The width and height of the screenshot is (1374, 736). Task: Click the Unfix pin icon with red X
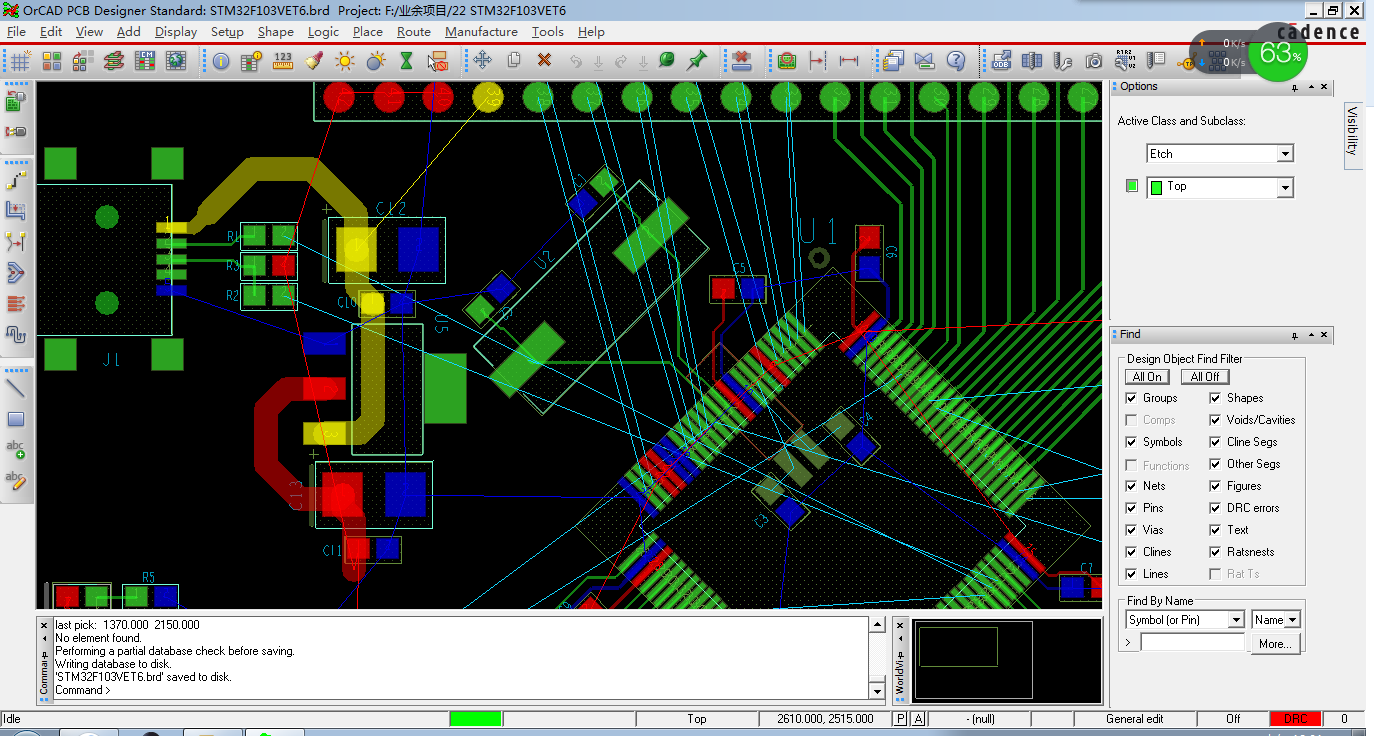(x=741, y=61)
